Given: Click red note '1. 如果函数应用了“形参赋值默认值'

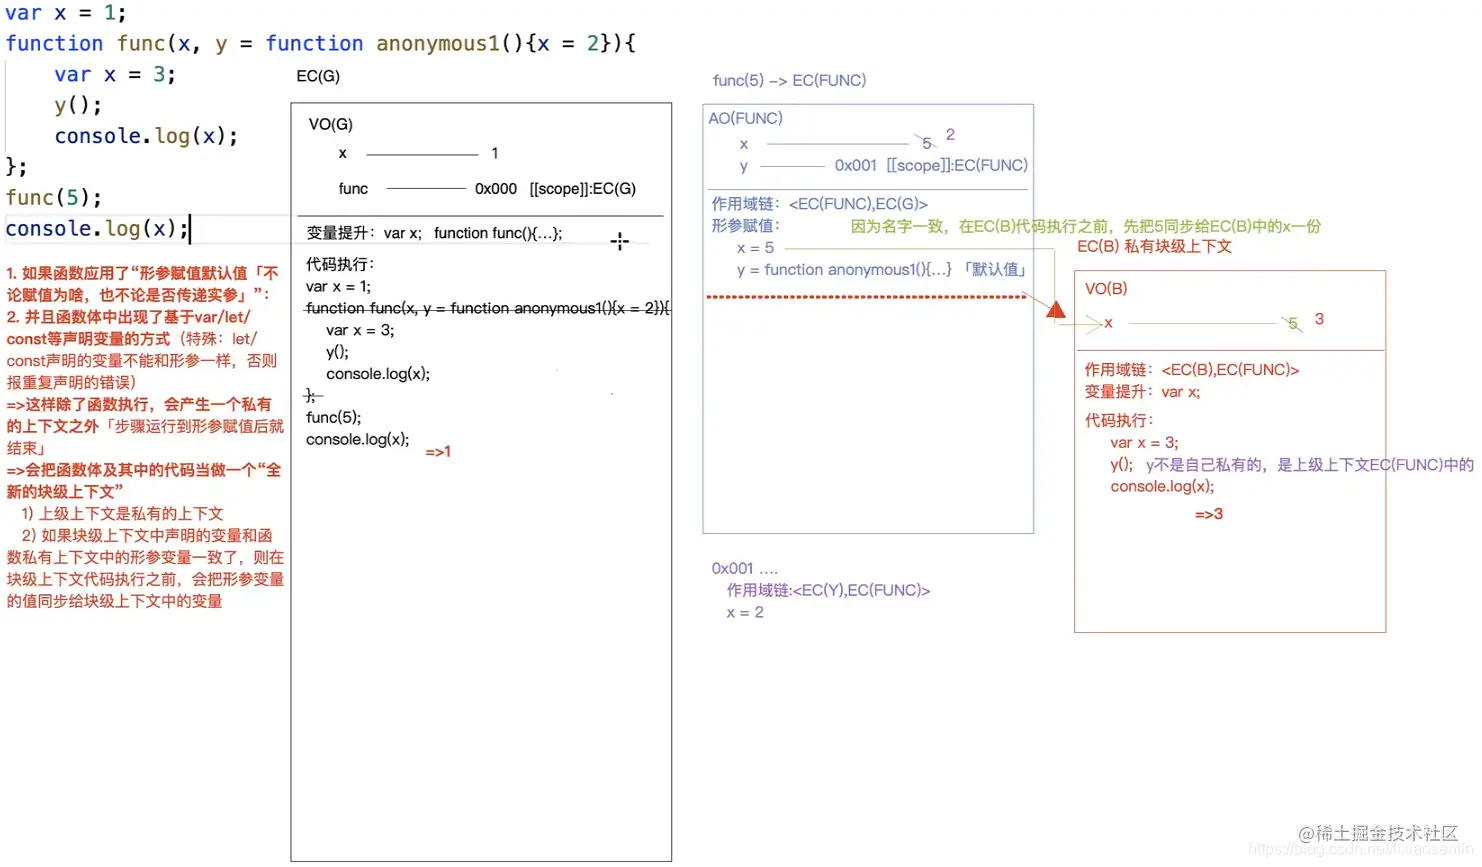Looking at the screenshot, I should (142, 273).
